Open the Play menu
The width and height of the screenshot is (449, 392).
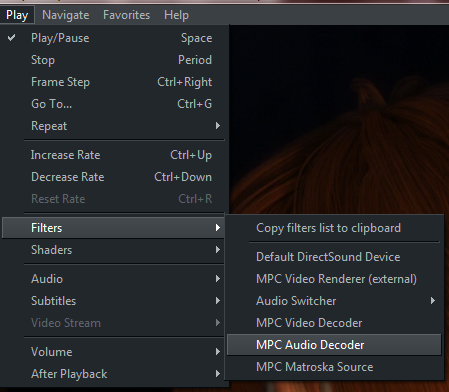[17, 15]
